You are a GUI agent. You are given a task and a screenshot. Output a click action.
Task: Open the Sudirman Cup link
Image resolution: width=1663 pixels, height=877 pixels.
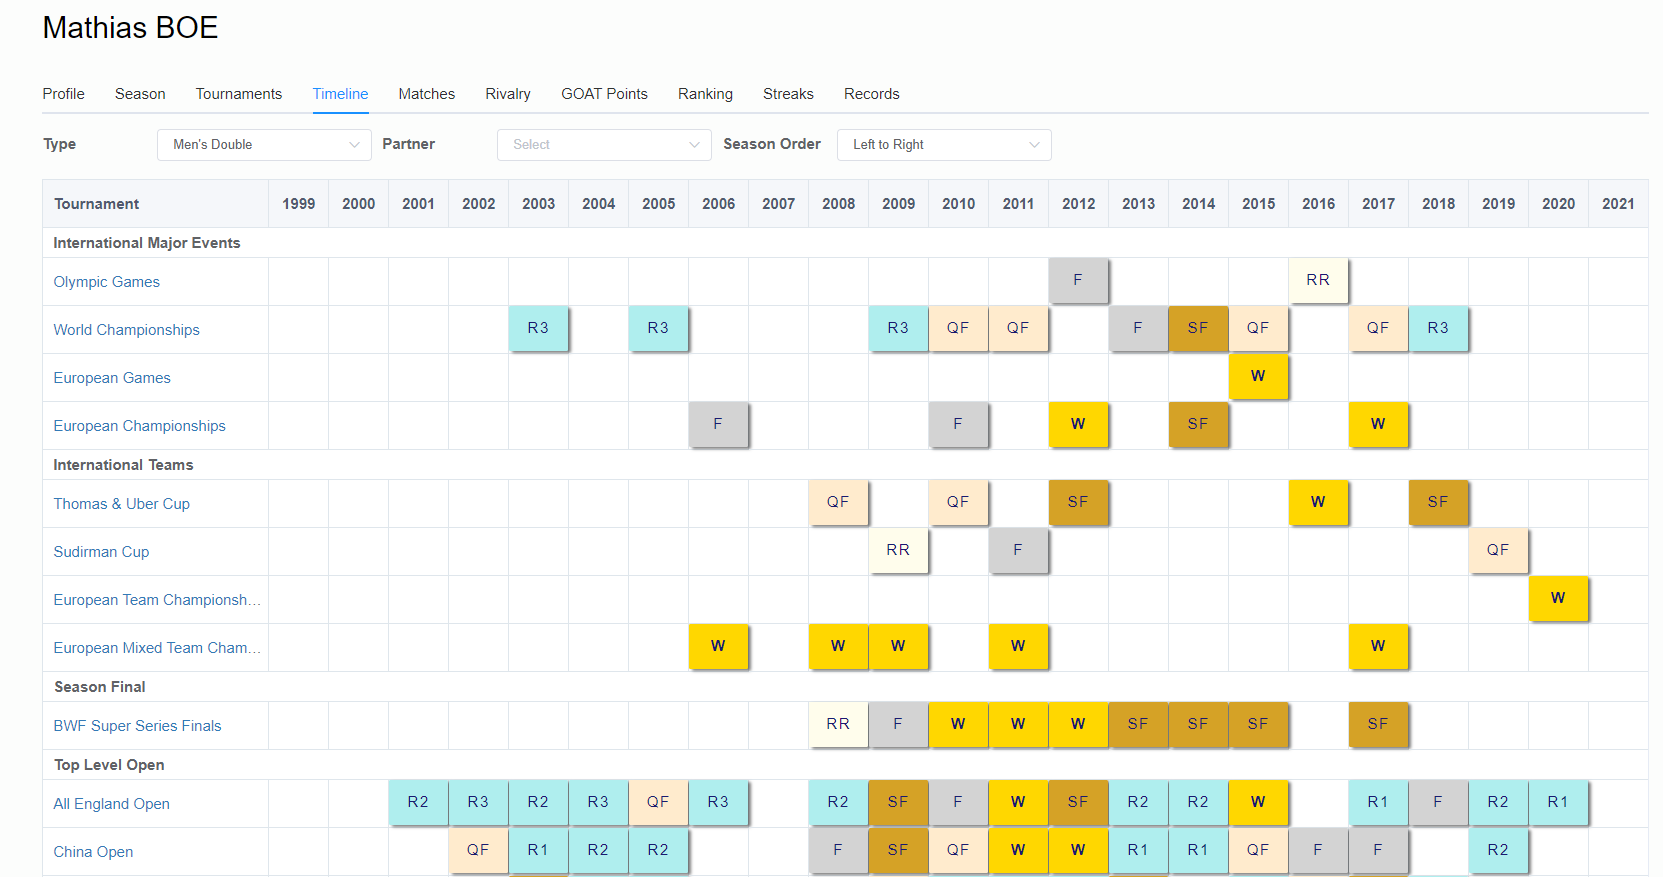(101, 552)
